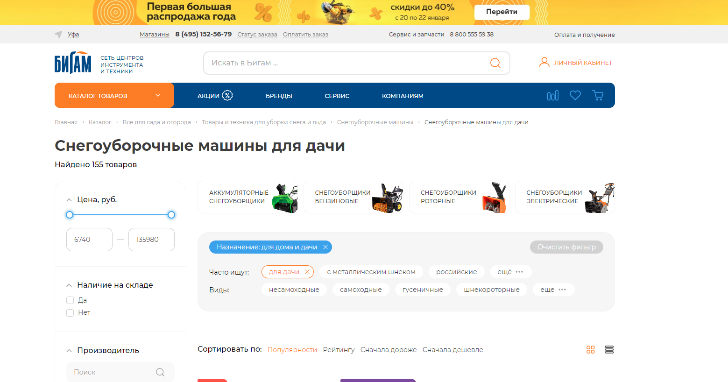
Task: Switch to grid view layout icon
Action: point(591,350)
